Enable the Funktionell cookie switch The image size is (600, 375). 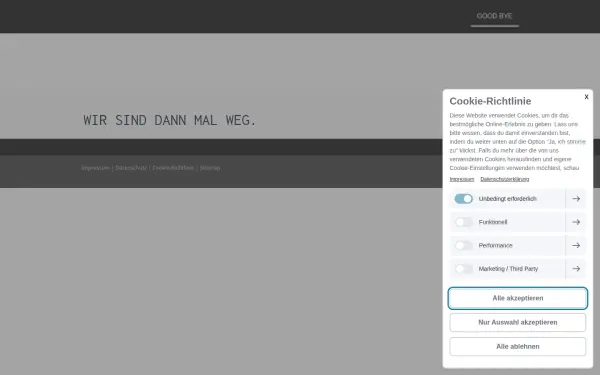pos(463,222)
